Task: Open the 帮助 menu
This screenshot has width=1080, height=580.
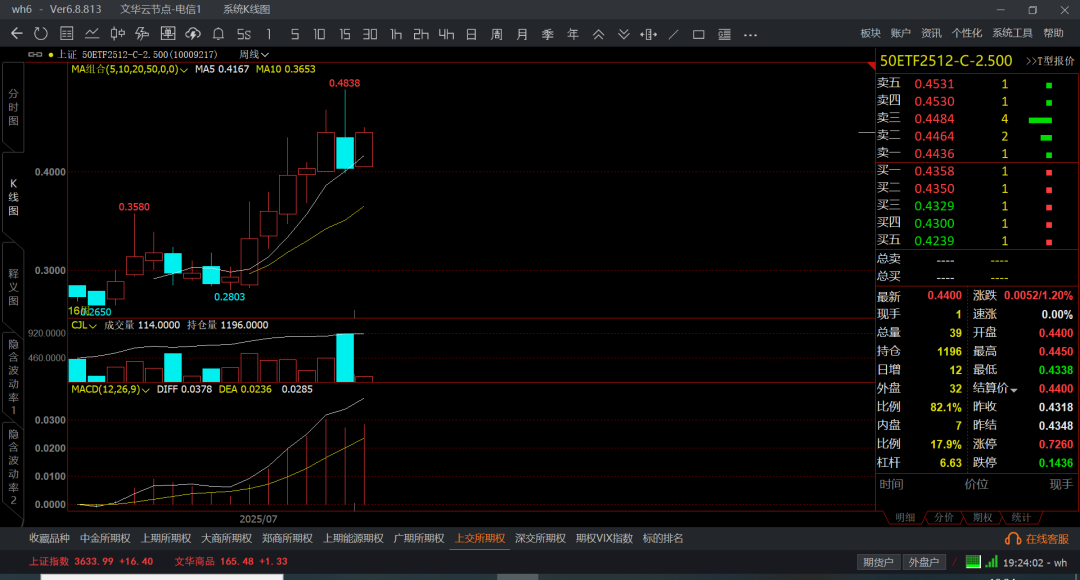Action: (1053, 33)
